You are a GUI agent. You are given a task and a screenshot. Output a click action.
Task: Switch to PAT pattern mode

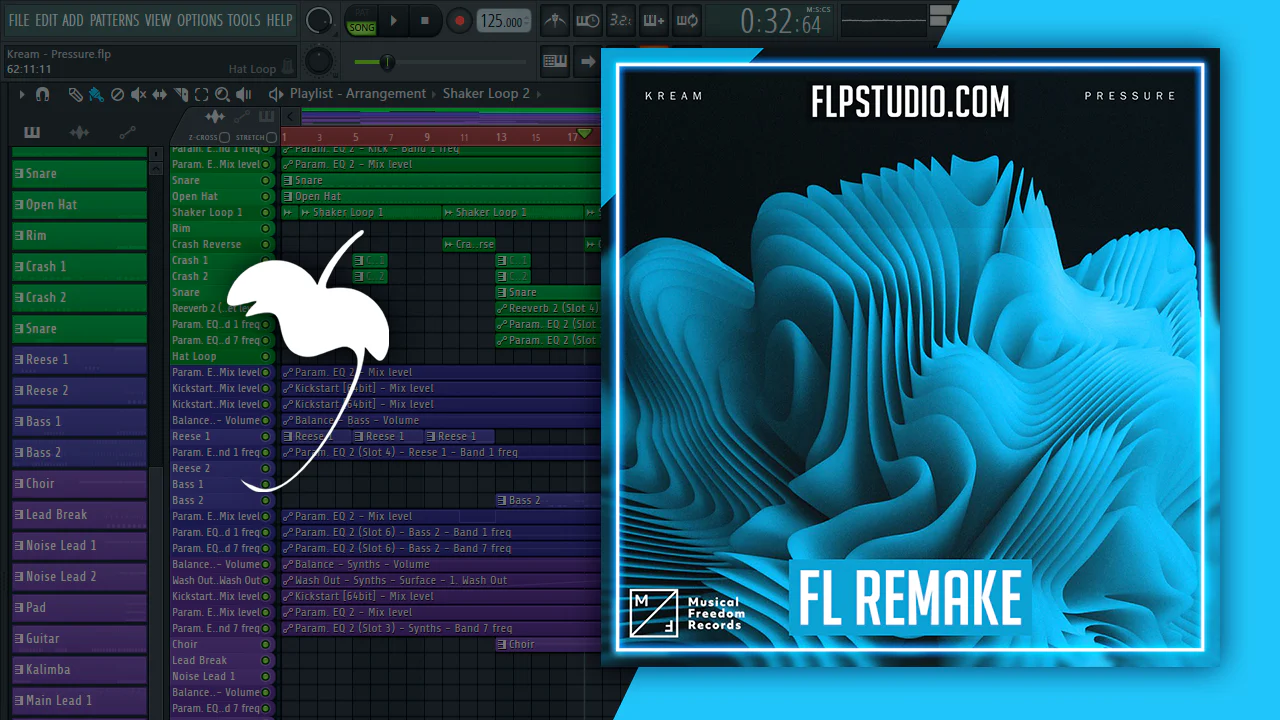click(361, 14)
